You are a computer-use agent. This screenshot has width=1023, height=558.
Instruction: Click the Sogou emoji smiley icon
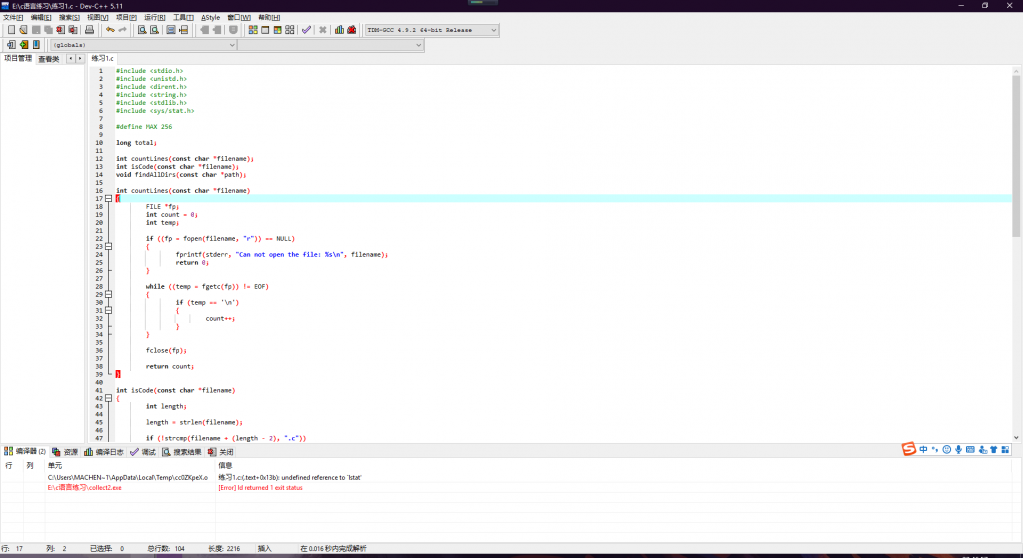pos(947,450)
